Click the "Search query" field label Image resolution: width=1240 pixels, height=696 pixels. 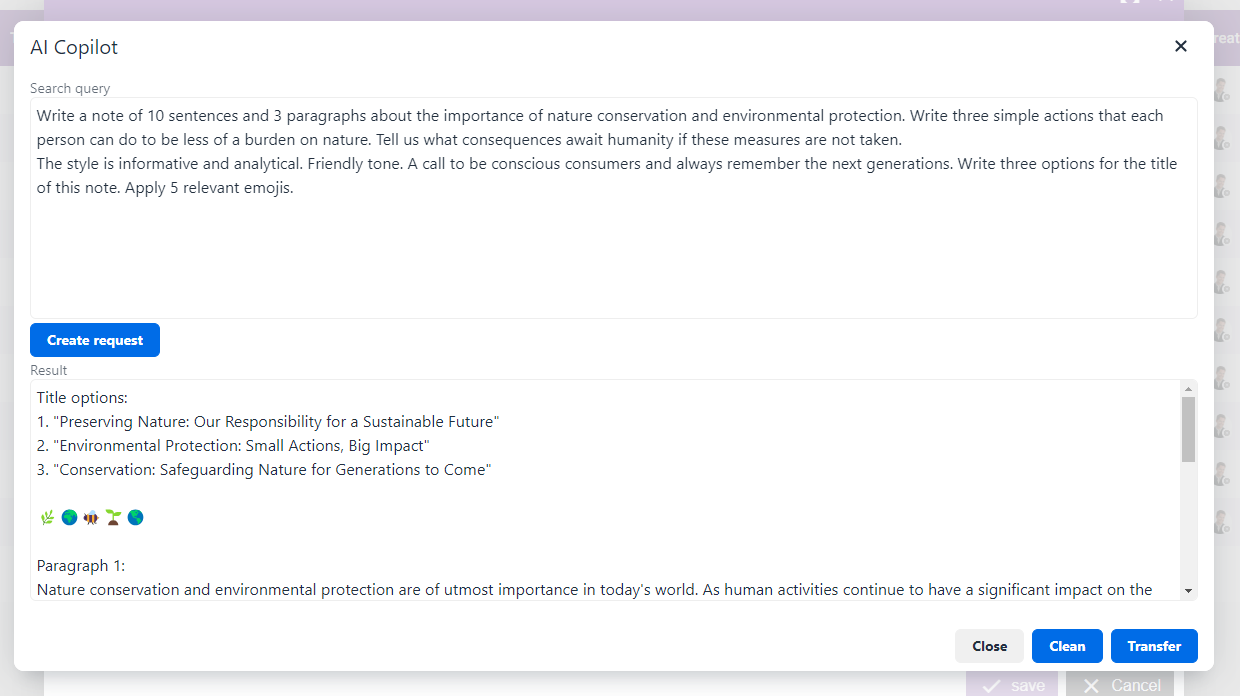[x=70, y=88]
